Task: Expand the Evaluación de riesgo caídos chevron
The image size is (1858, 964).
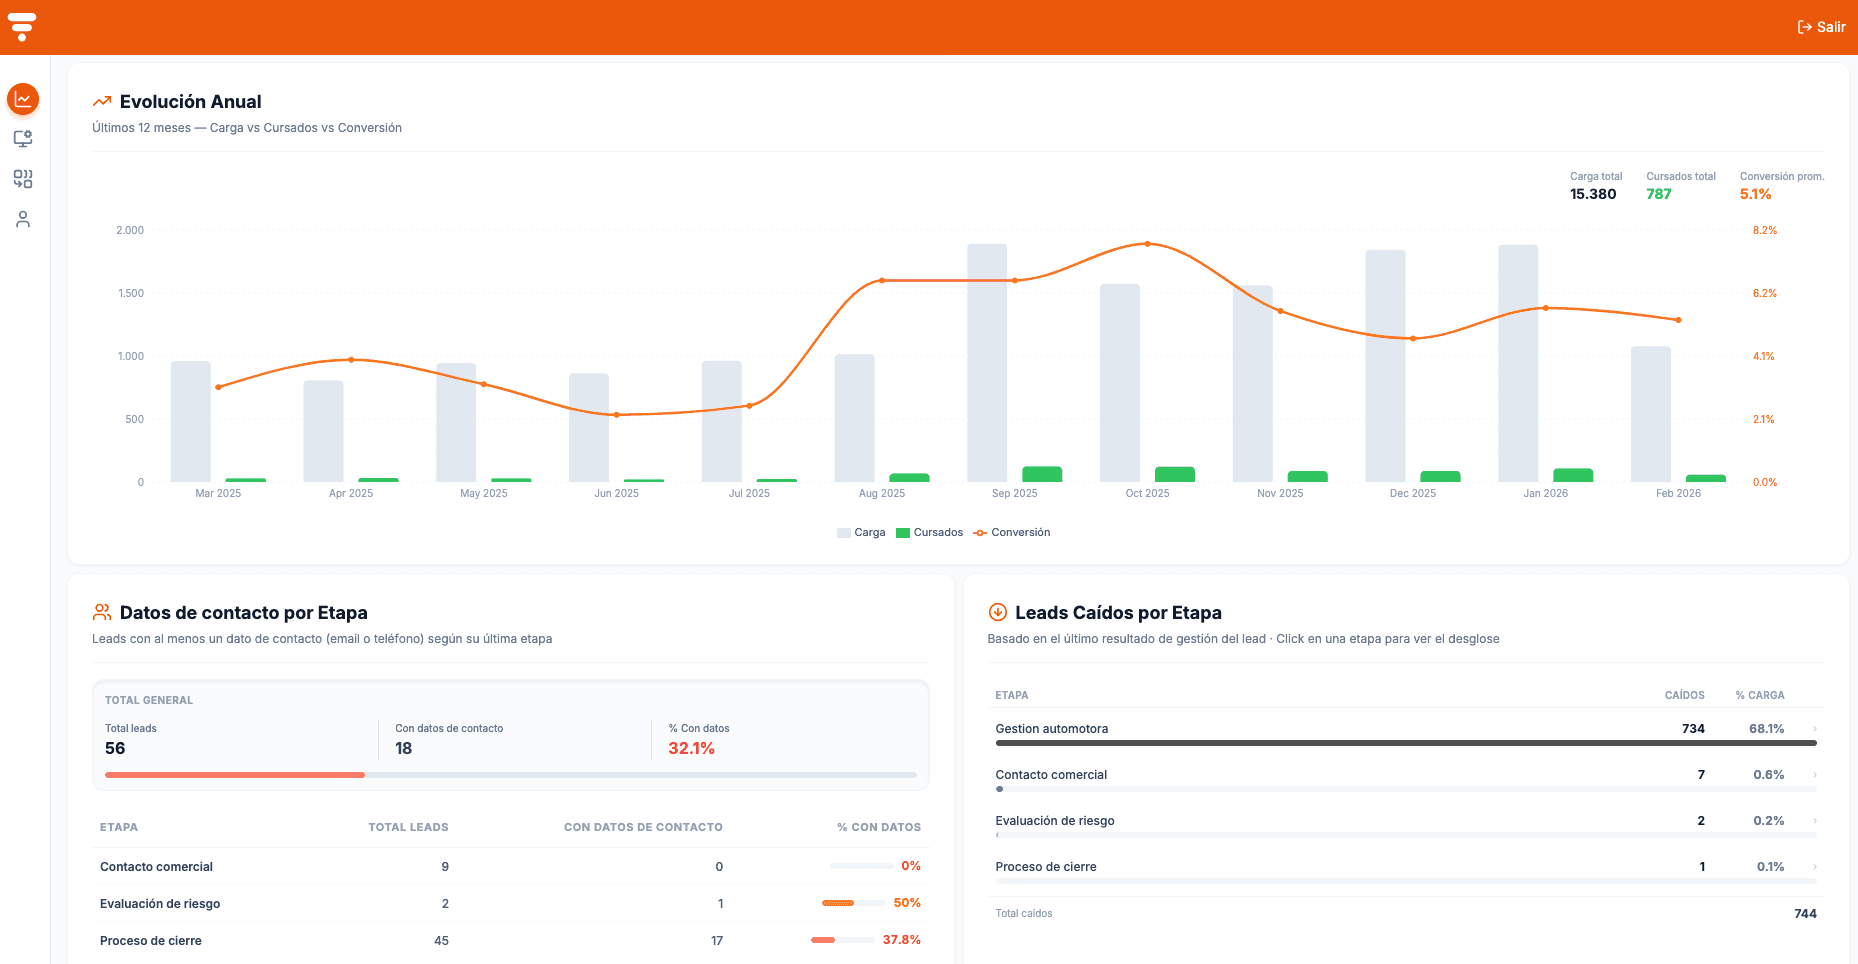Action: tap(1814, 821)
